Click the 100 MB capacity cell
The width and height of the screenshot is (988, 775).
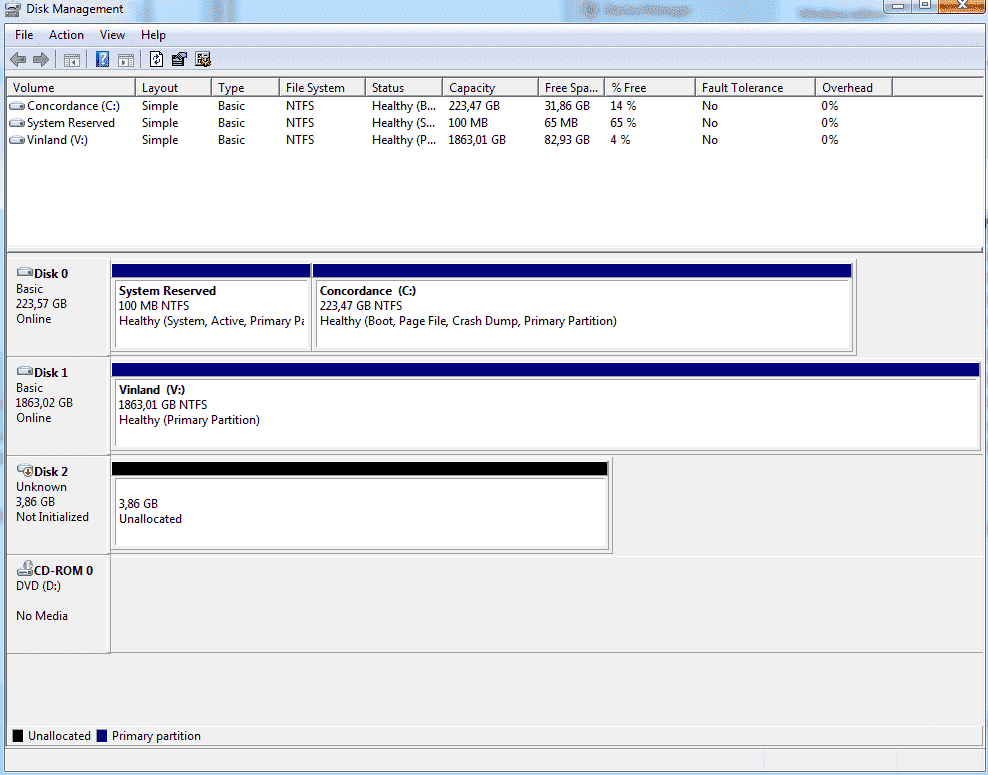pos(468,123)
